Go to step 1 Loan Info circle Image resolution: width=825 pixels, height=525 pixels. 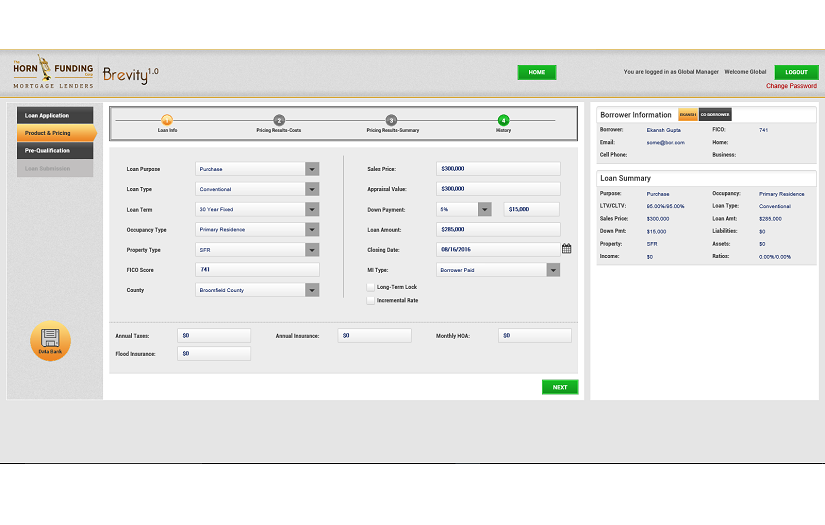(x=167, y=120)
